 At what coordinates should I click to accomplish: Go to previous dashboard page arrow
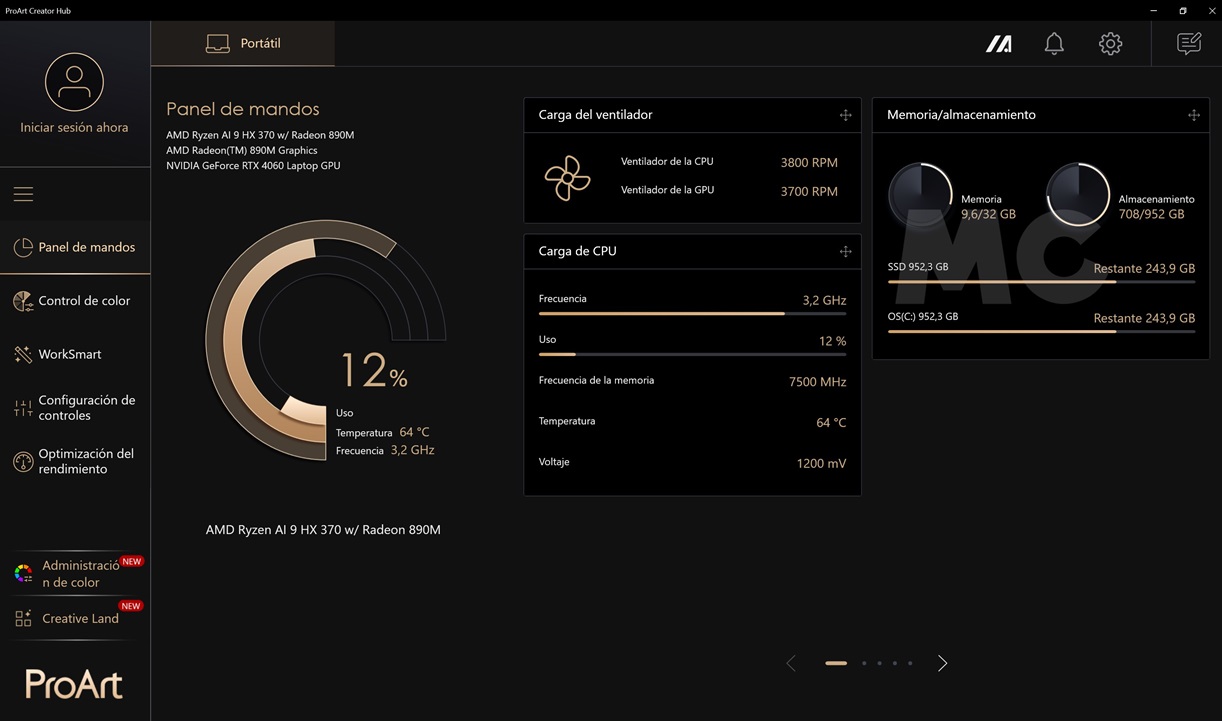[x=791, y=663]
